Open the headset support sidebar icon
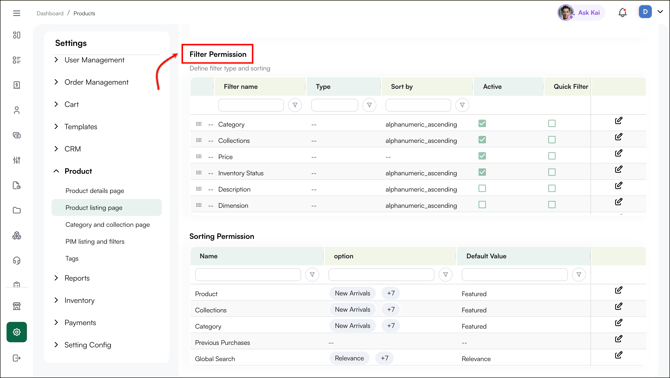 (17, 261)
